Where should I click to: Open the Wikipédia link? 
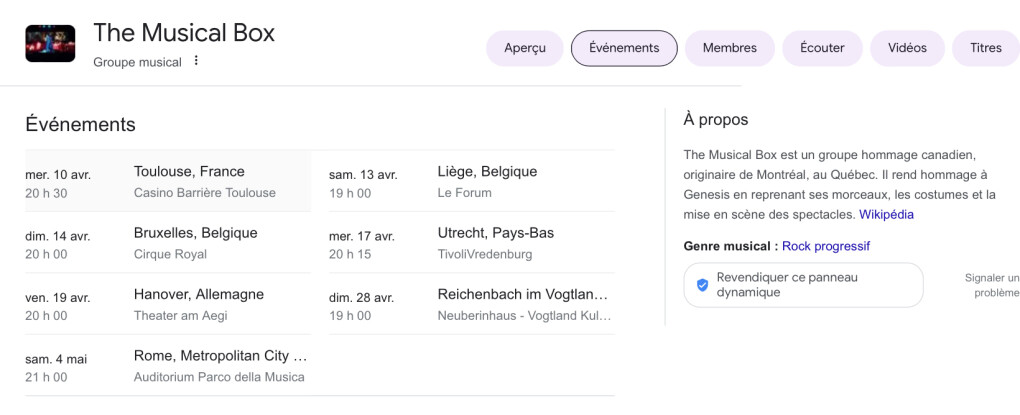coord(886,214)
